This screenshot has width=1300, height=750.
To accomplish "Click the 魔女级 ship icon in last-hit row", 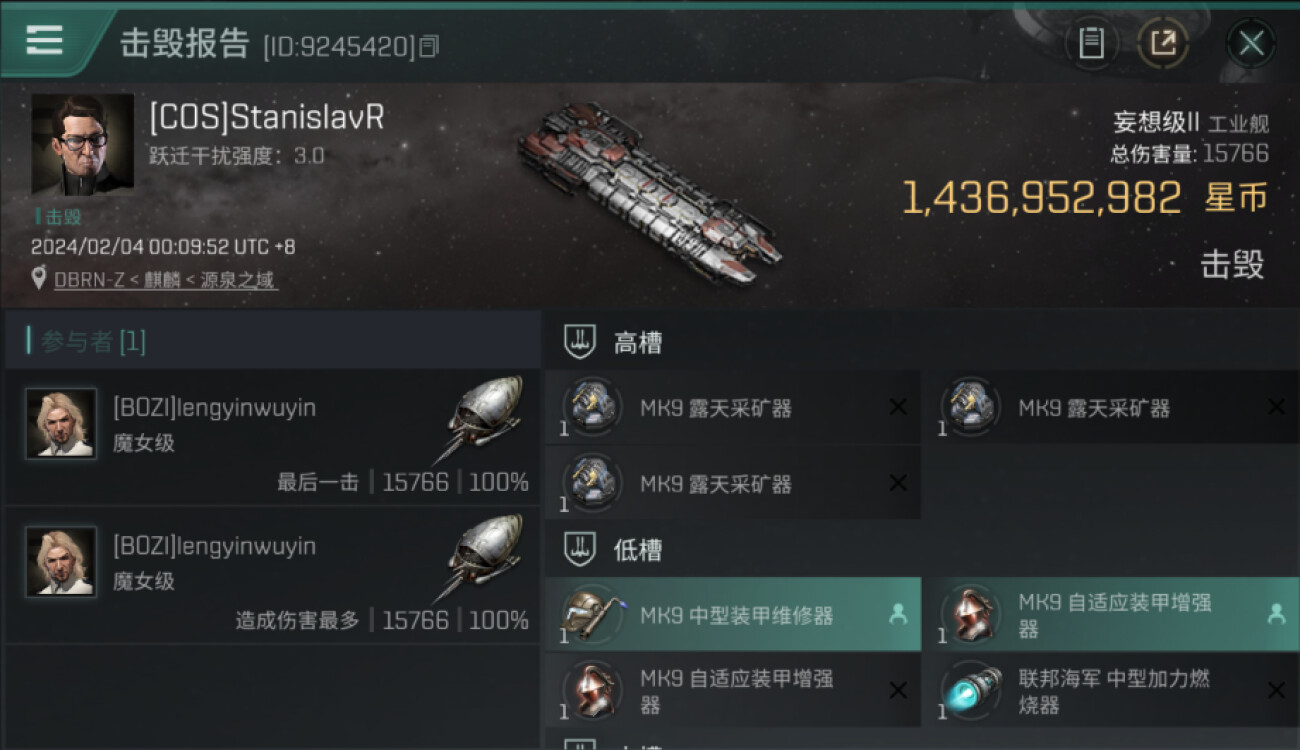I will pyautogui.click(x=481, y=419).
